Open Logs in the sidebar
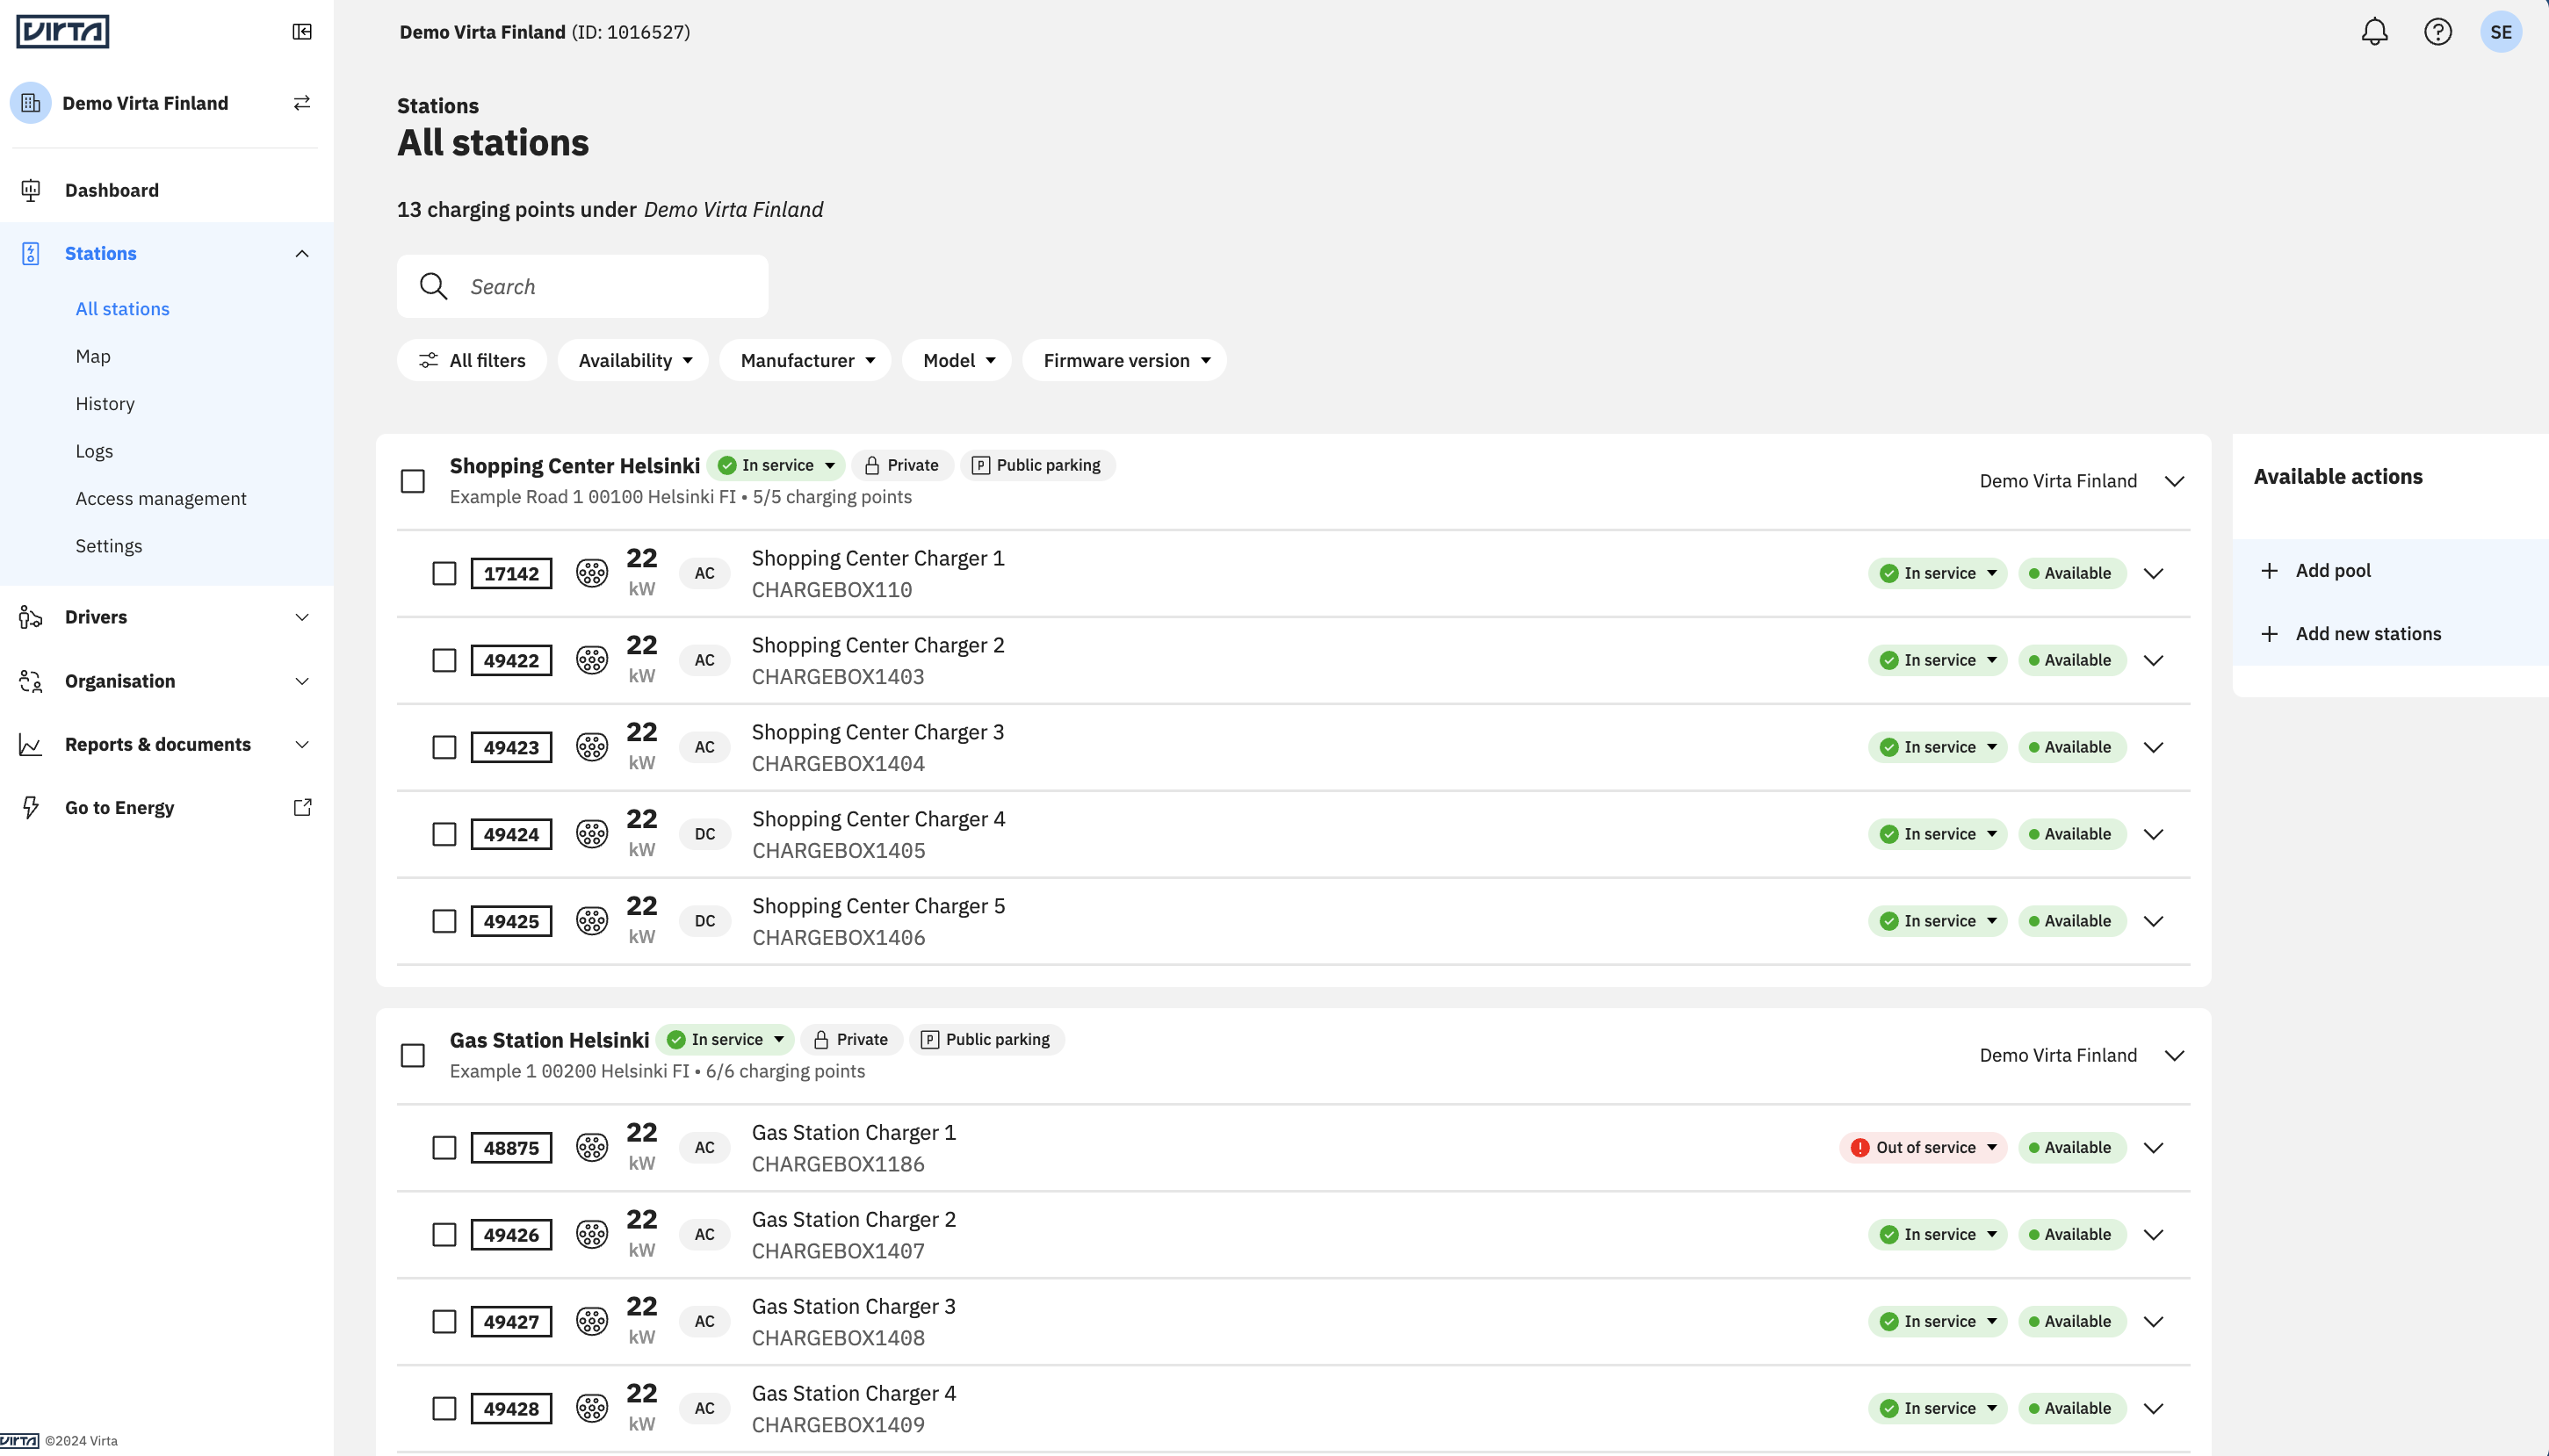2549x1456 pixels. 94,452
